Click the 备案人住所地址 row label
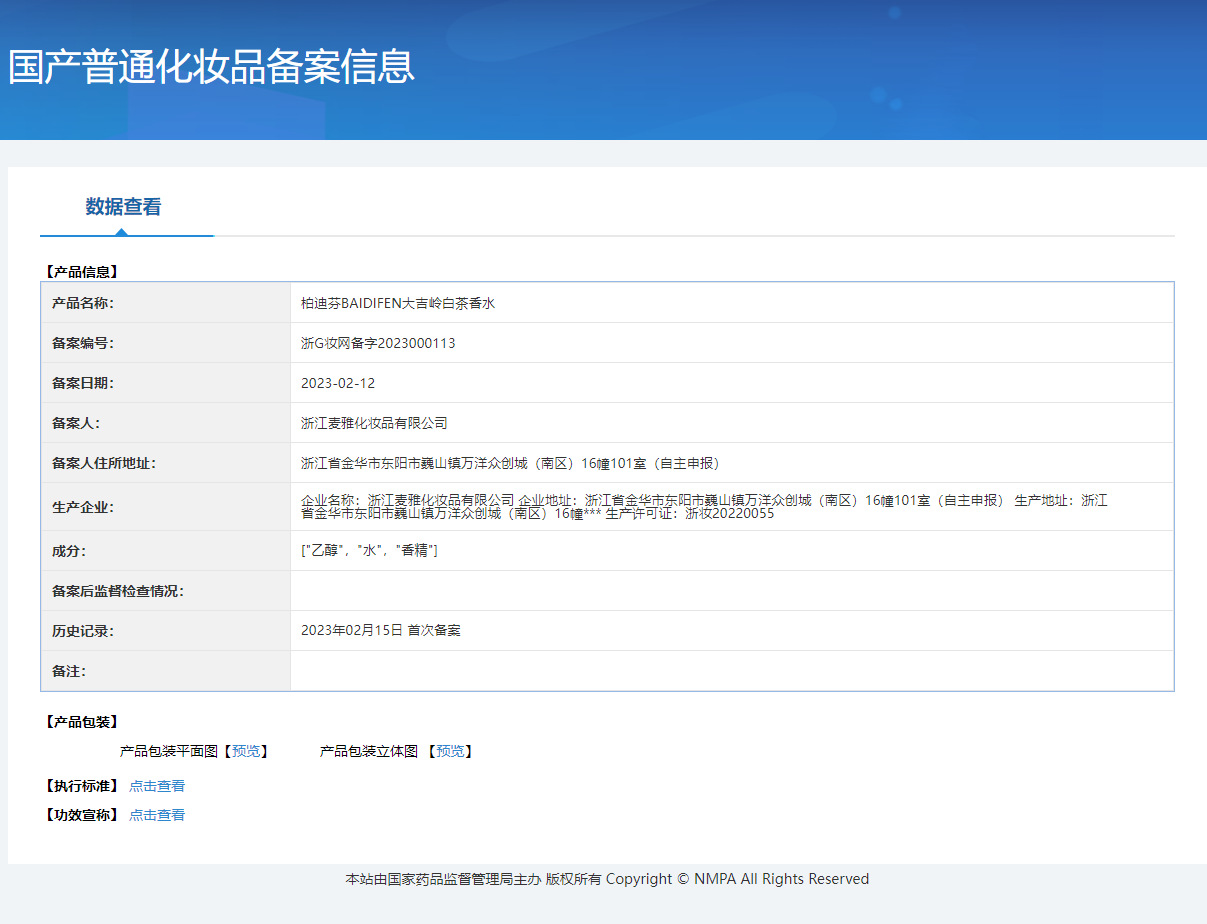 click(104, 463)
